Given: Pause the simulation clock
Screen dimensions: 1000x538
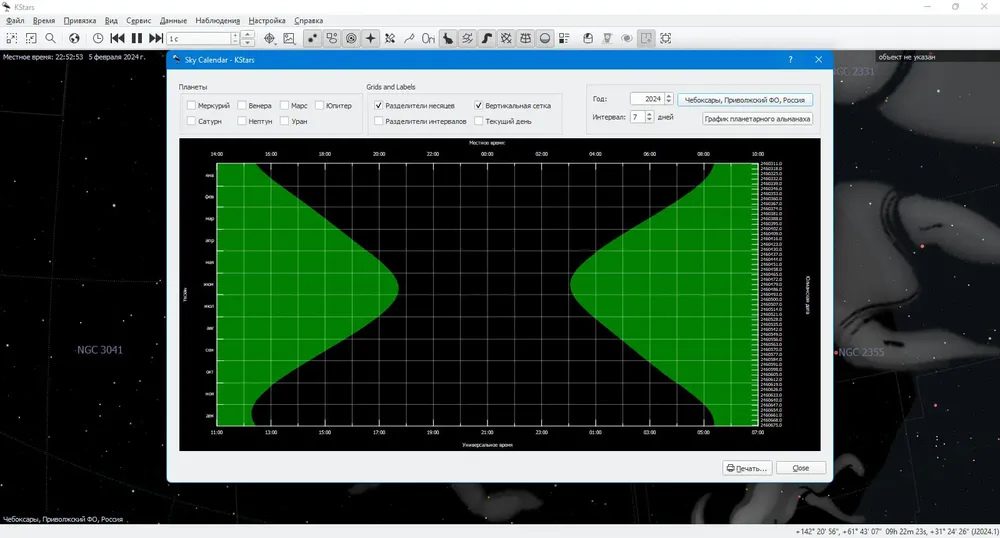Looking at the screenshot, I should (136, 38).
